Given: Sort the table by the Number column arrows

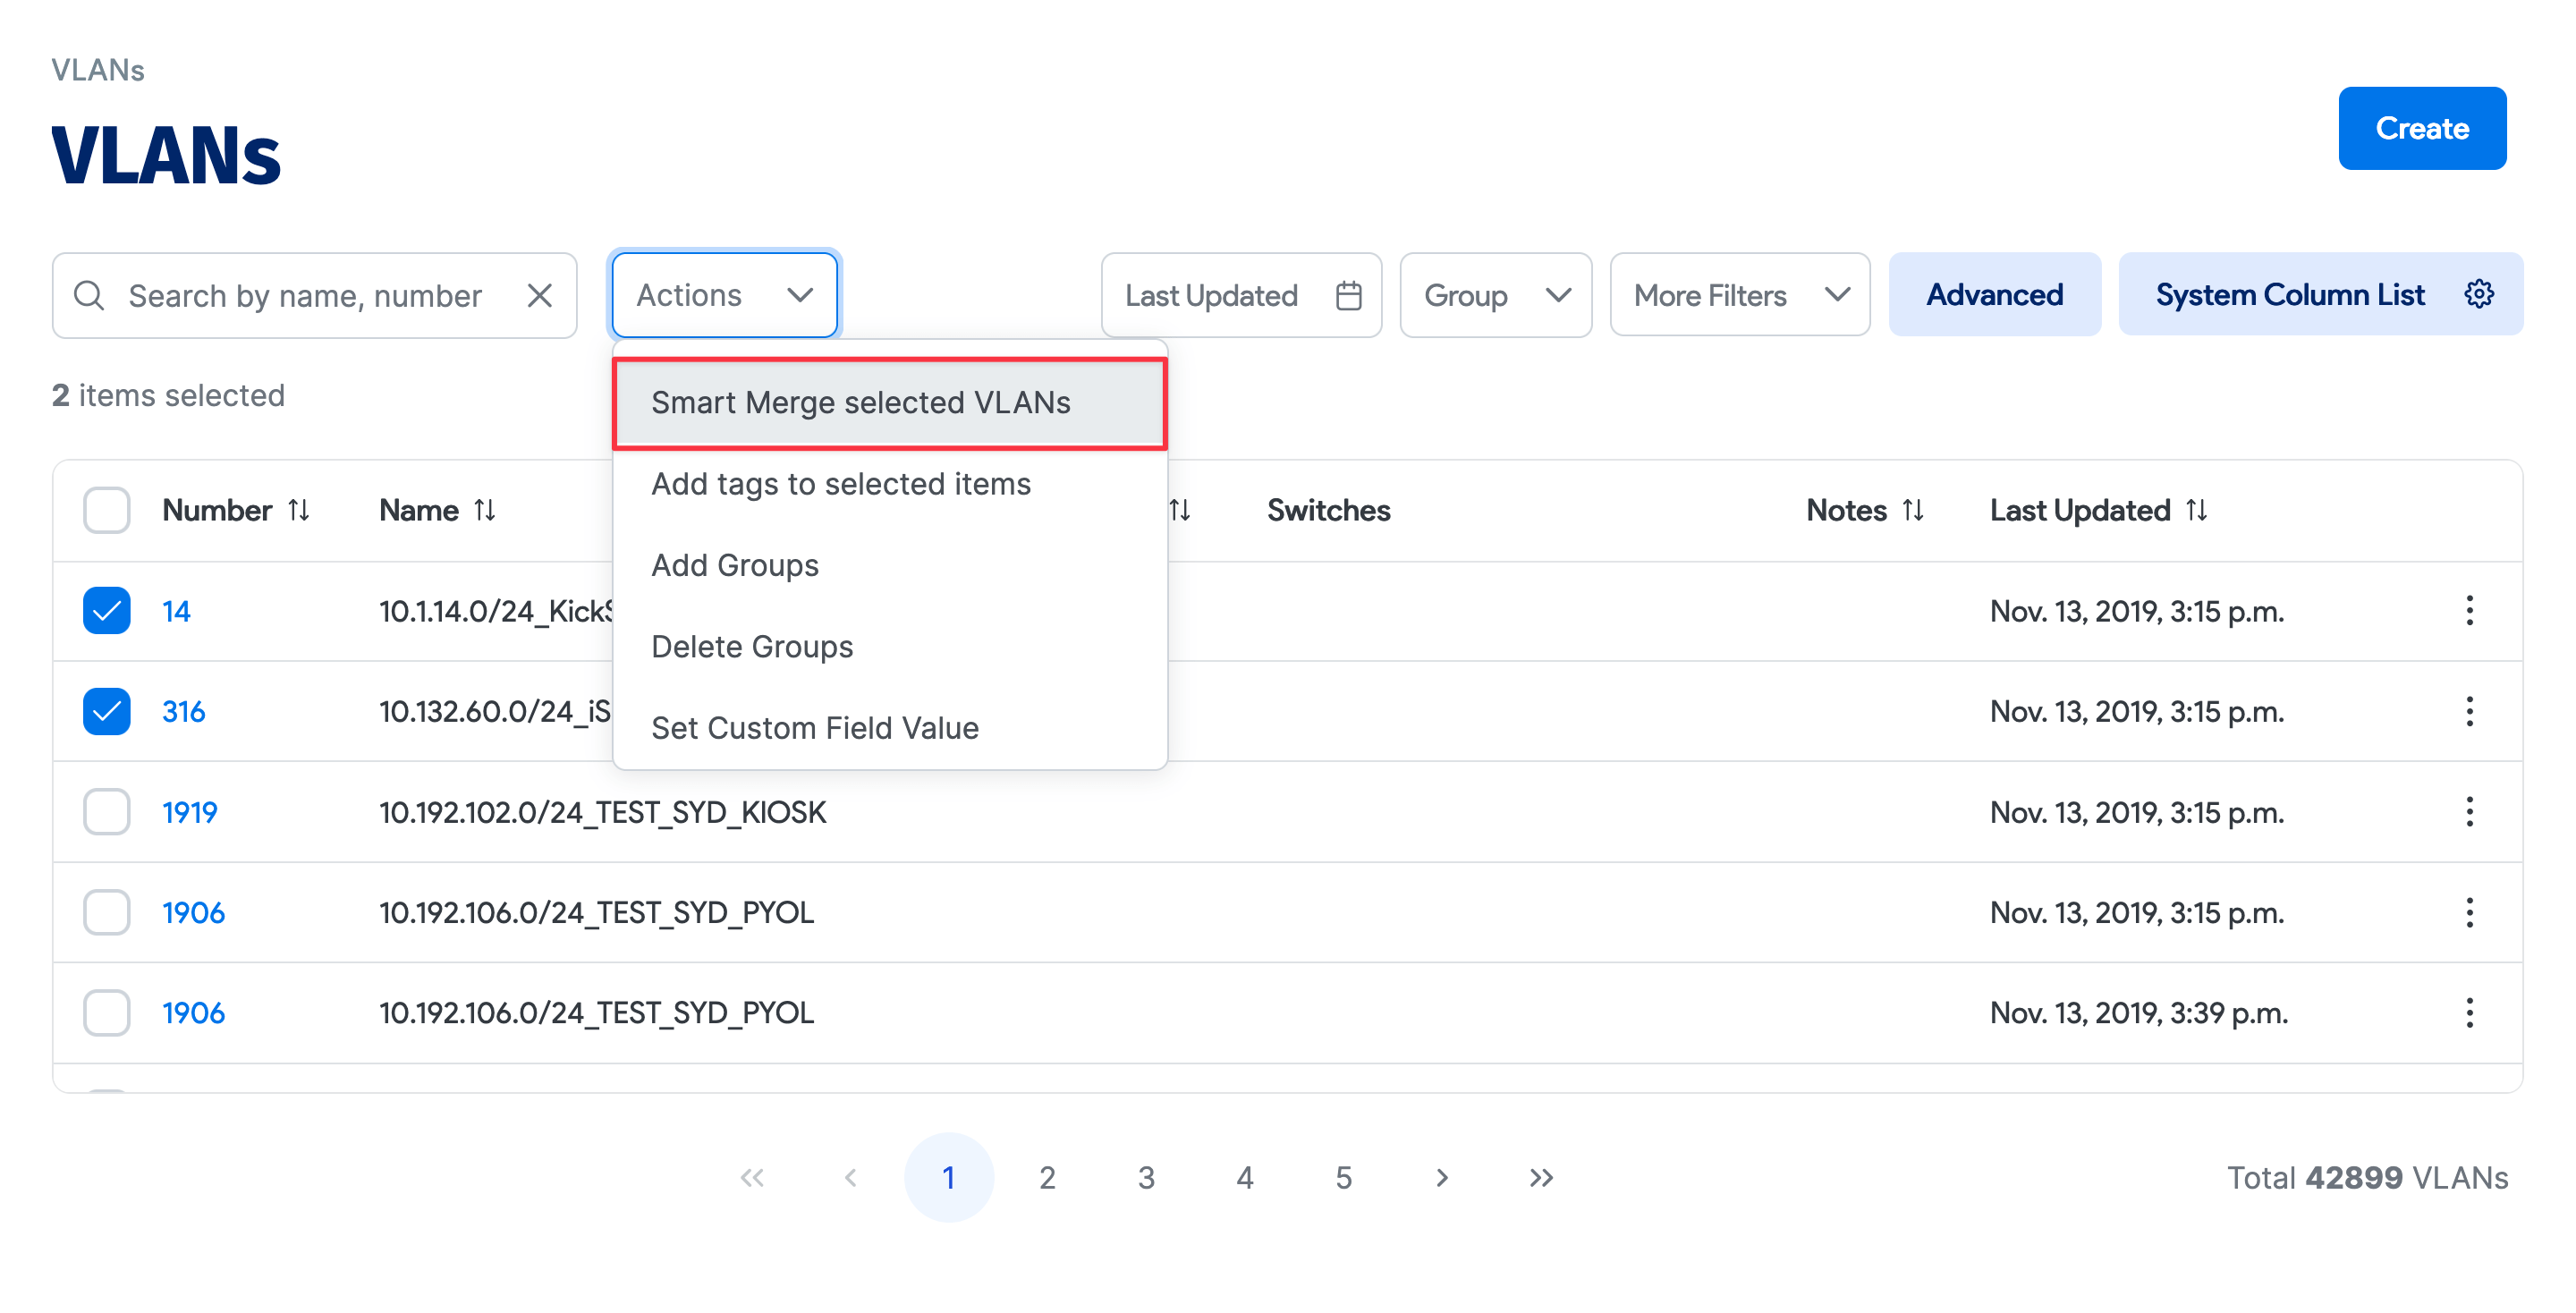Looking at the screenshot, I should click(x=300, y=510).
